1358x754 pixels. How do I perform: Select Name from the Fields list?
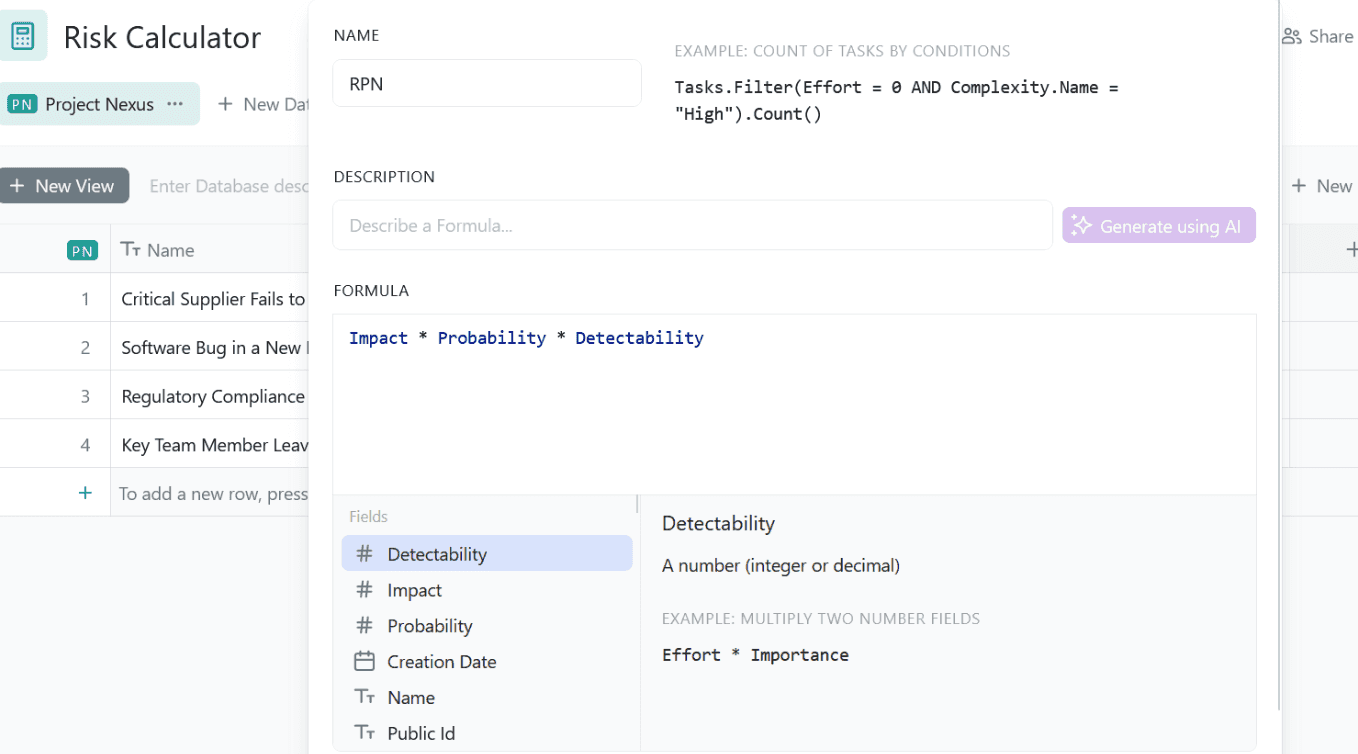pyautogui.click(x=412, y=697)
